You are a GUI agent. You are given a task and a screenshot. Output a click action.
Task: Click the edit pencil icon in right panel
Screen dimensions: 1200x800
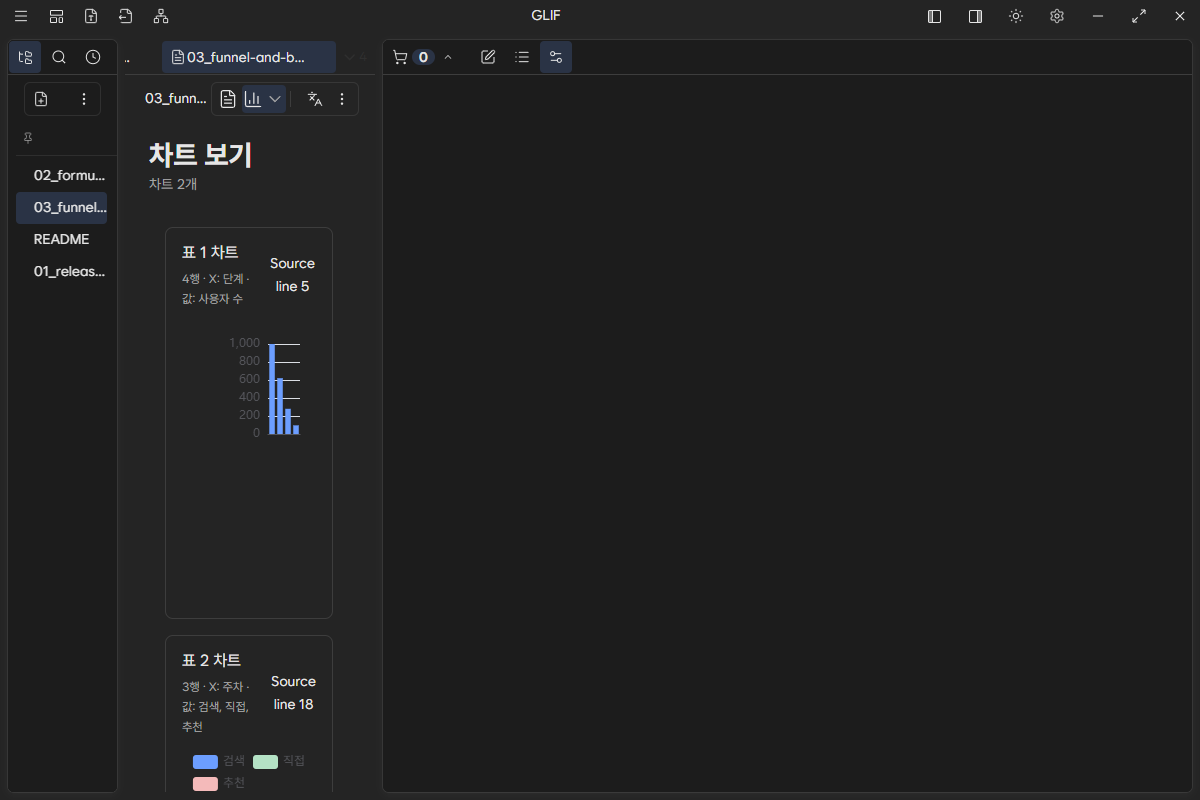point(488,57)
